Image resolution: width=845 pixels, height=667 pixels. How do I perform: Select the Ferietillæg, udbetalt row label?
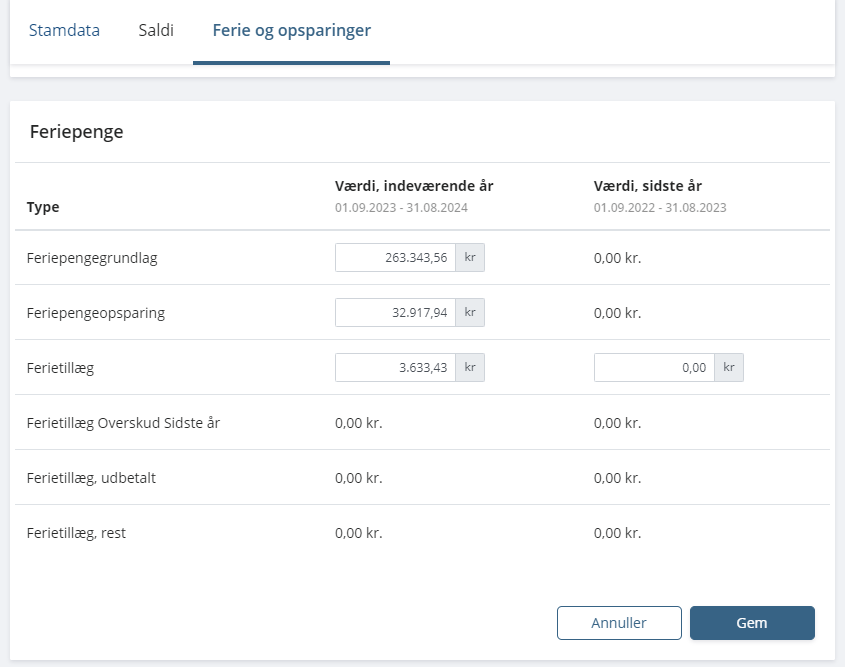91,478
